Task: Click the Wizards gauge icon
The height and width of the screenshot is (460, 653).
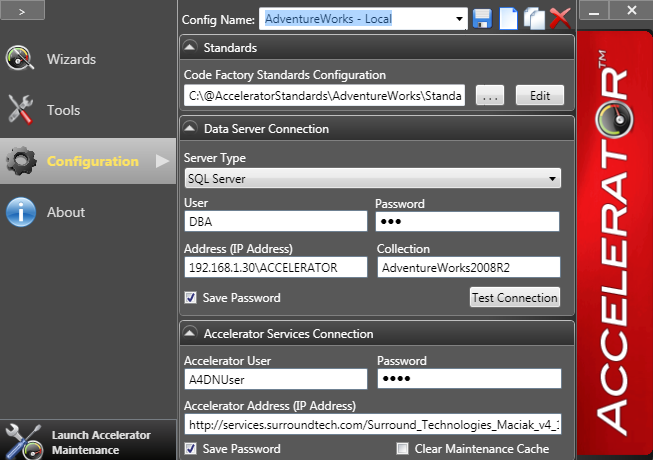Action: 19,58
